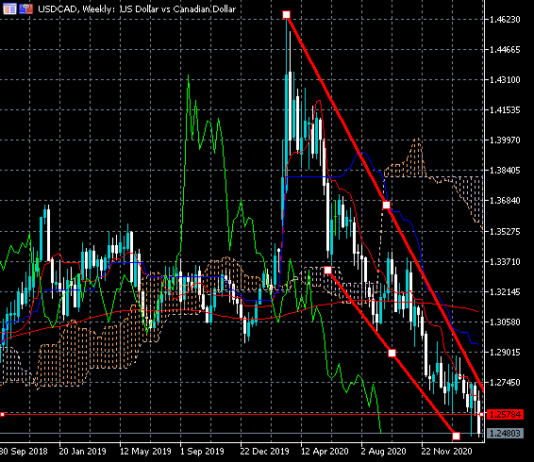Click the 1.36840 price scale value
534x462 pixels.
[x=505, y=201]
